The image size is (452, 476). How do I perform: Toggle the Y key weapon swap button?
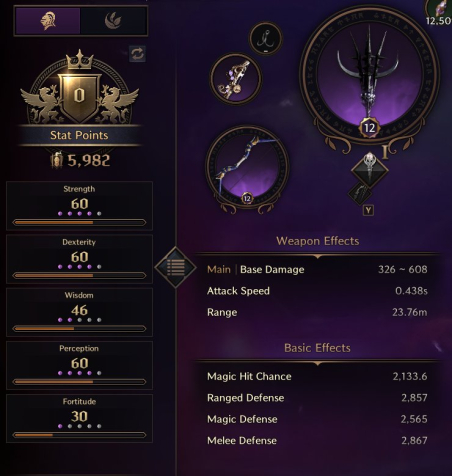click(368, 210)
